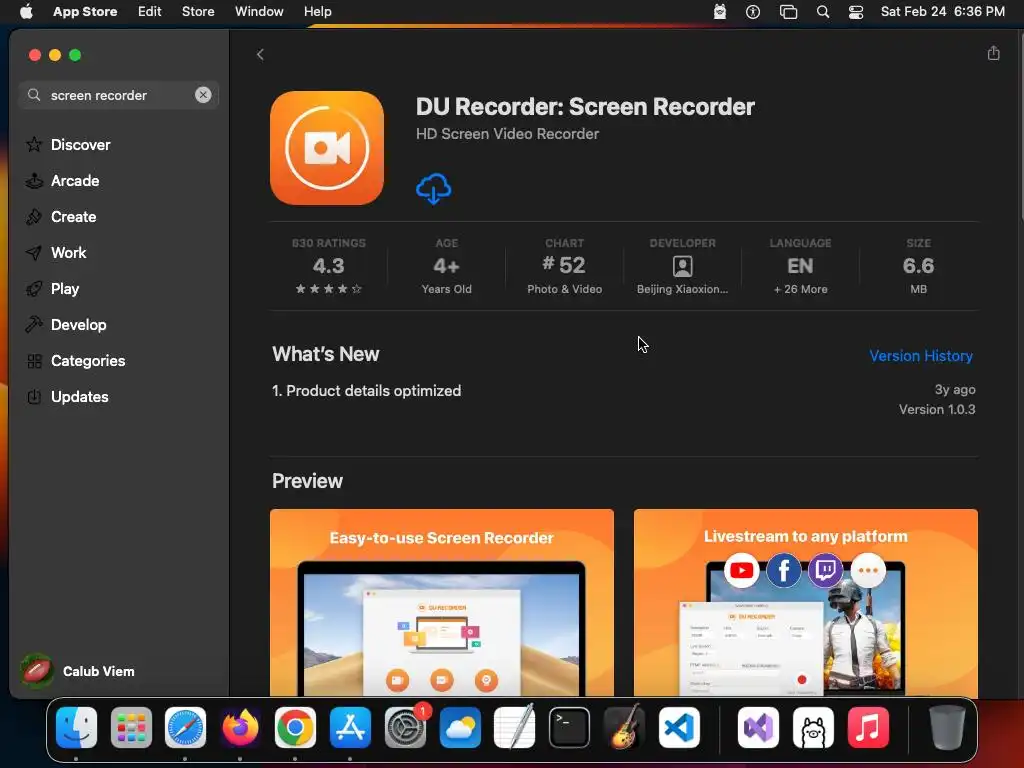The width and height of the screenshot is (1024, 768).
Task: Launch Visual Studio Code from the Dock
Action: (x=679, y=727)
